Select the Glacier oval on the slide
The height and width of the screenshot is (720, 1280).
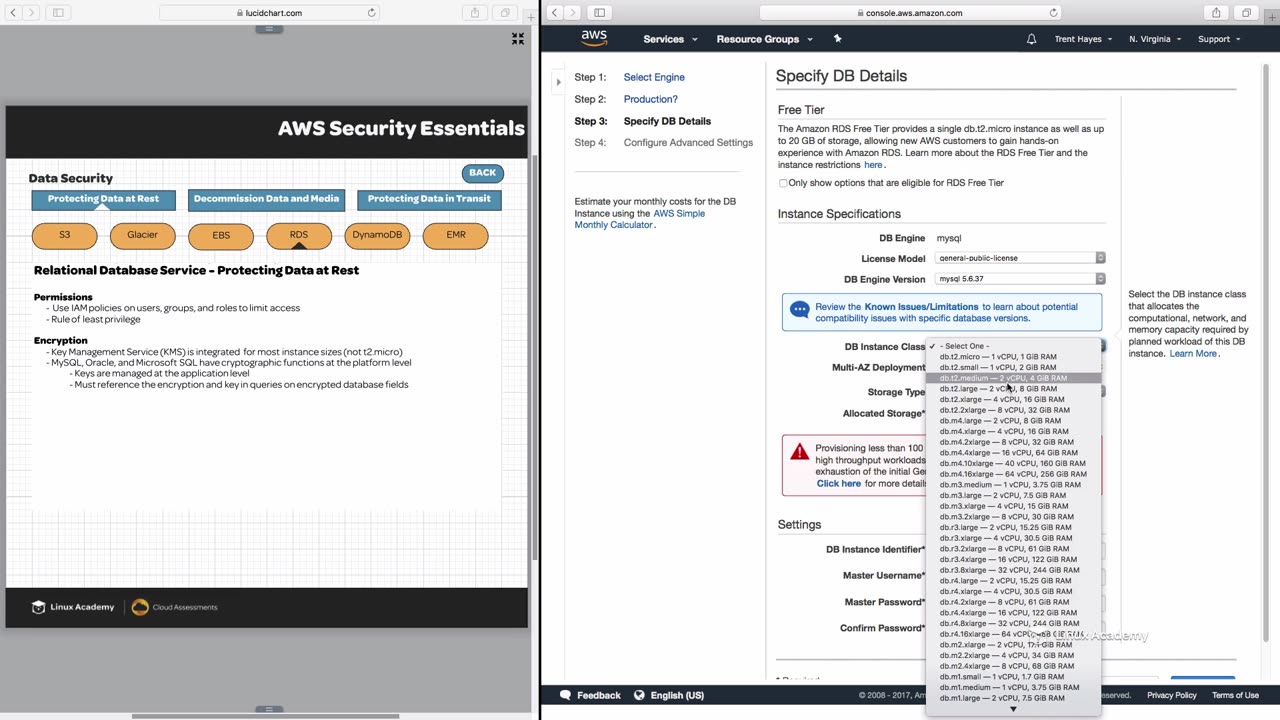pos(142,235)
